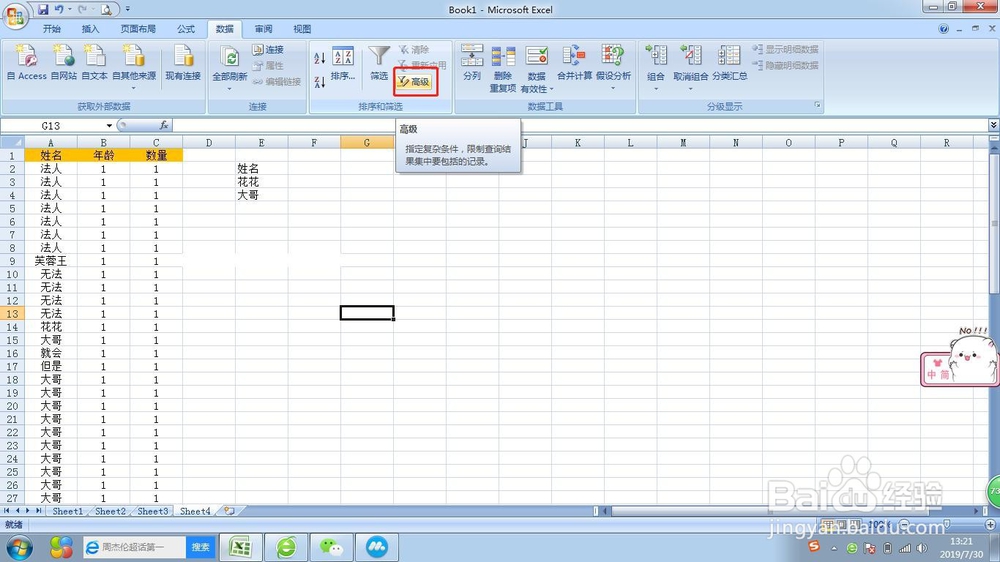The width and height of the screenshot is (1000, 562).
Task: Click the Office button logo
Action: (15, 15)
